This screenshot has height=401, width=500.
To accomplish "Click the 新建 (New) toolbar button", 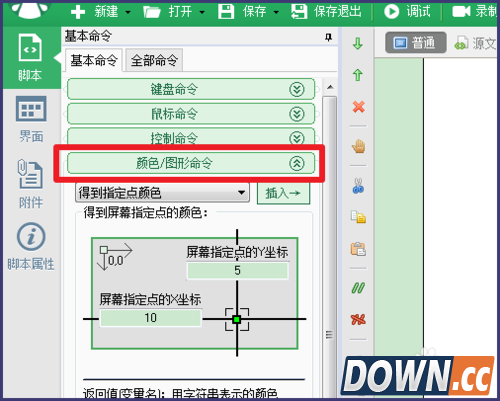I will [95, 11].
